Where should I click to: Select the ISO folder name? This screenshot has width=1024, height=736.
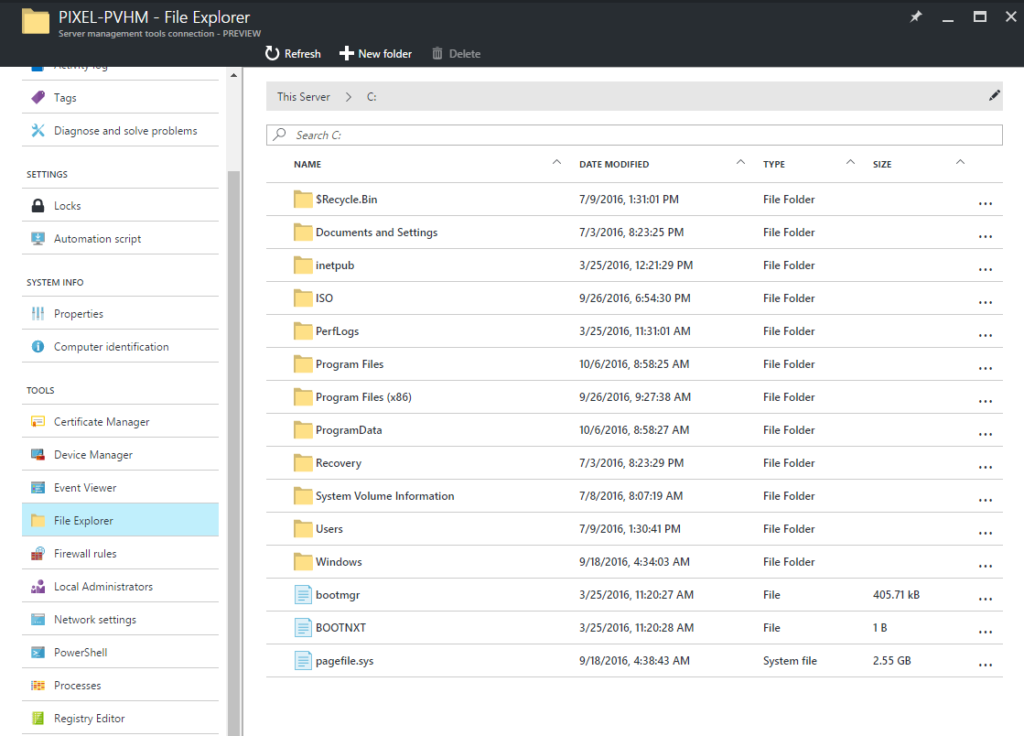324,298
